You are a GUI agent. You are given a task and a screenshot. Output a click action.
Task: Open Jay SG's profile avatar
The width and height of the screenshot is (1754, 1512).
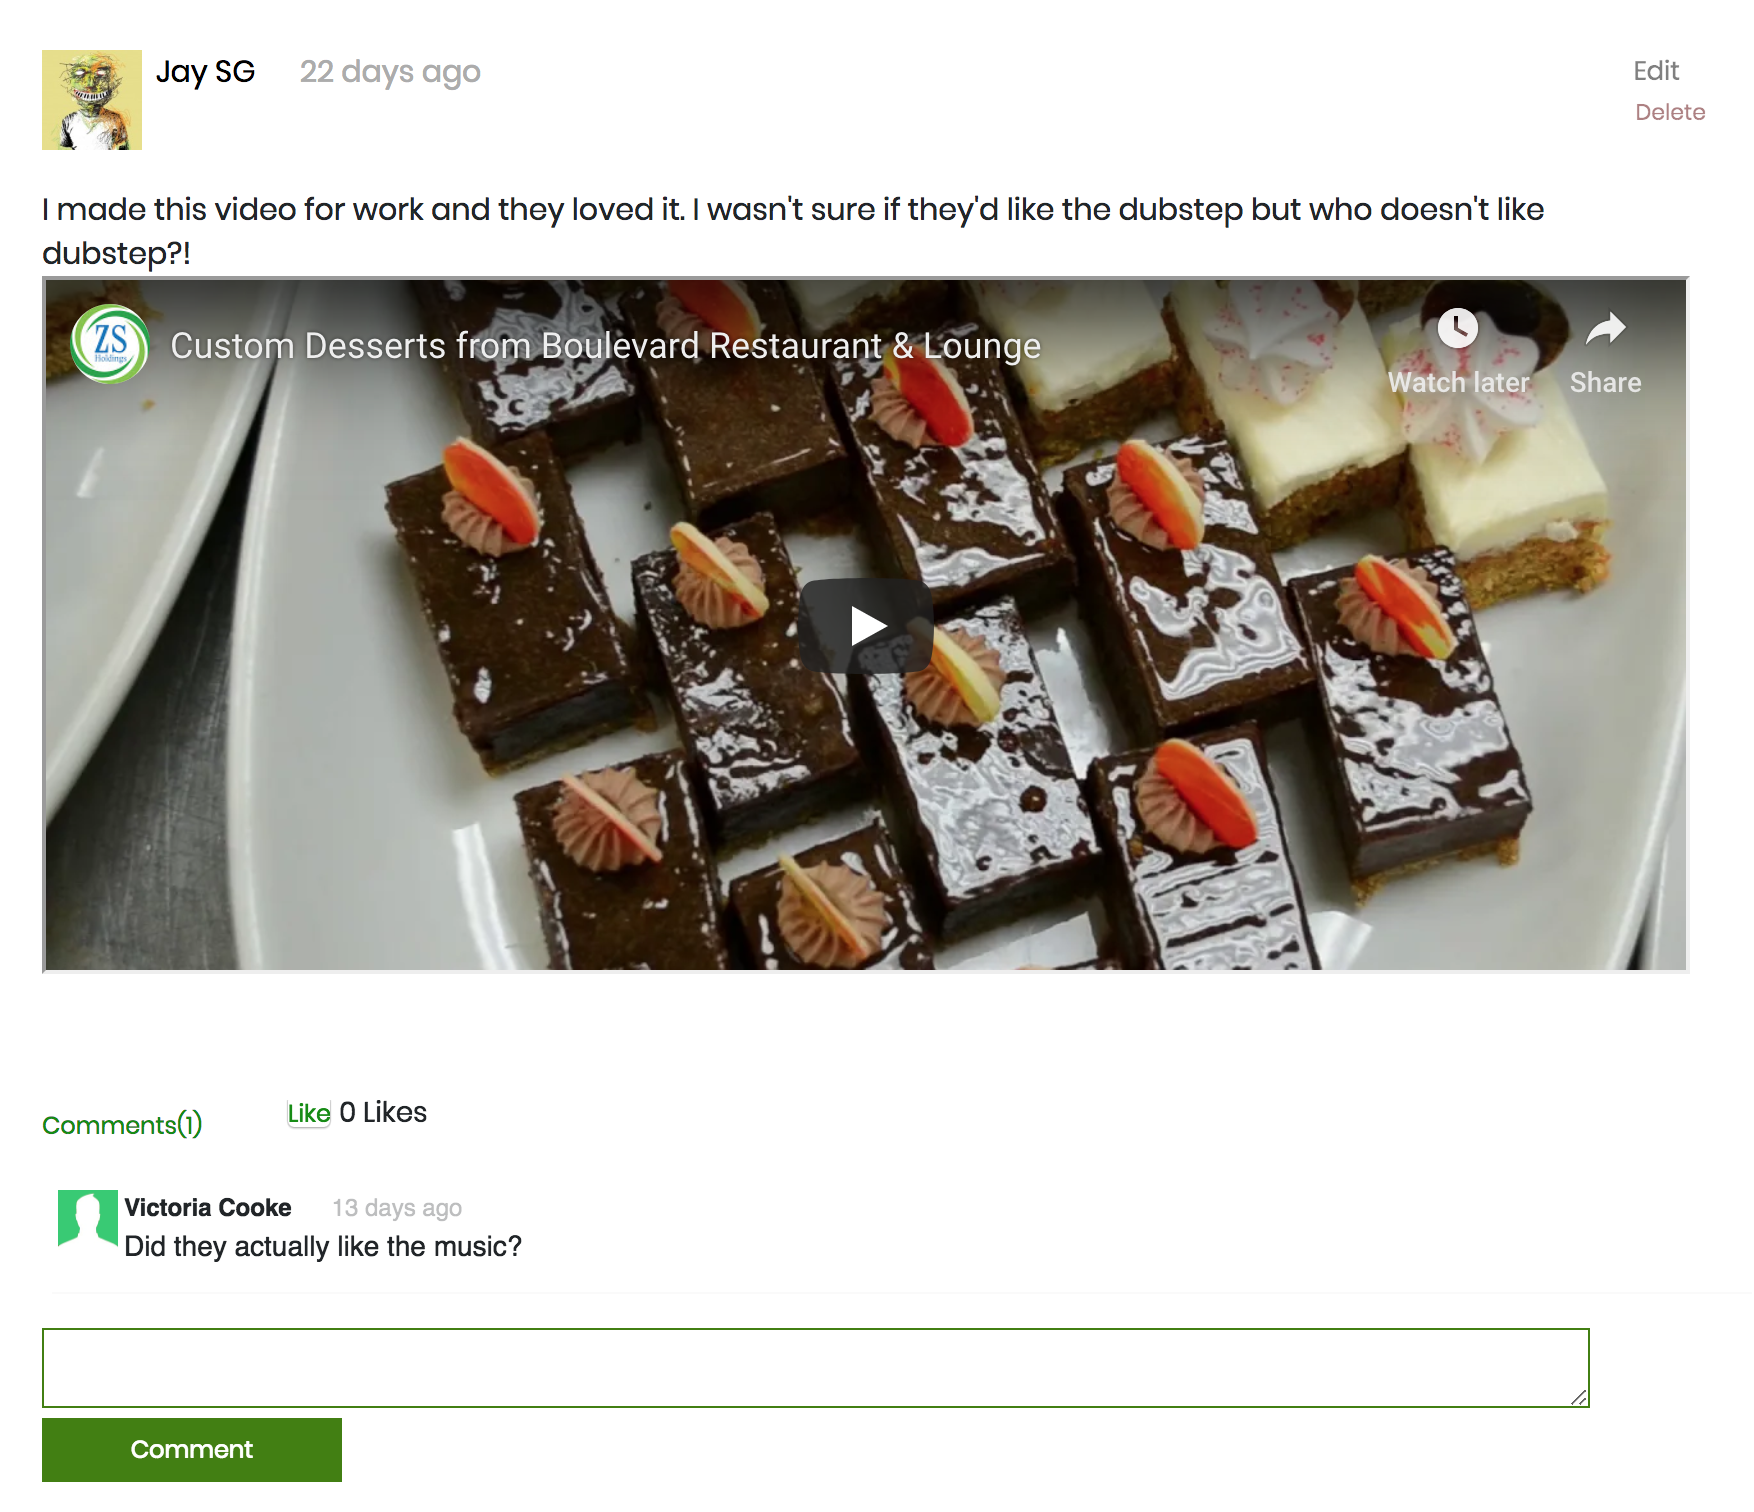pos(92,100)
